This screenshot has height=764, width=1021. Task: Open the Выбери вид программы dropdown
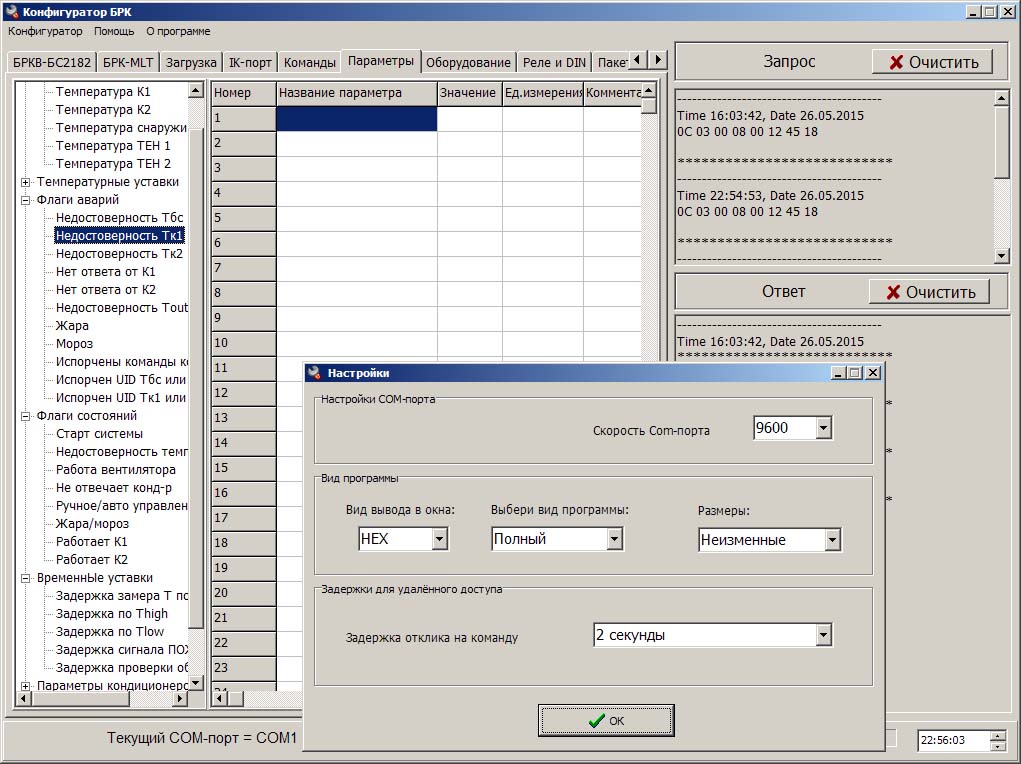(x=615, y=539)
